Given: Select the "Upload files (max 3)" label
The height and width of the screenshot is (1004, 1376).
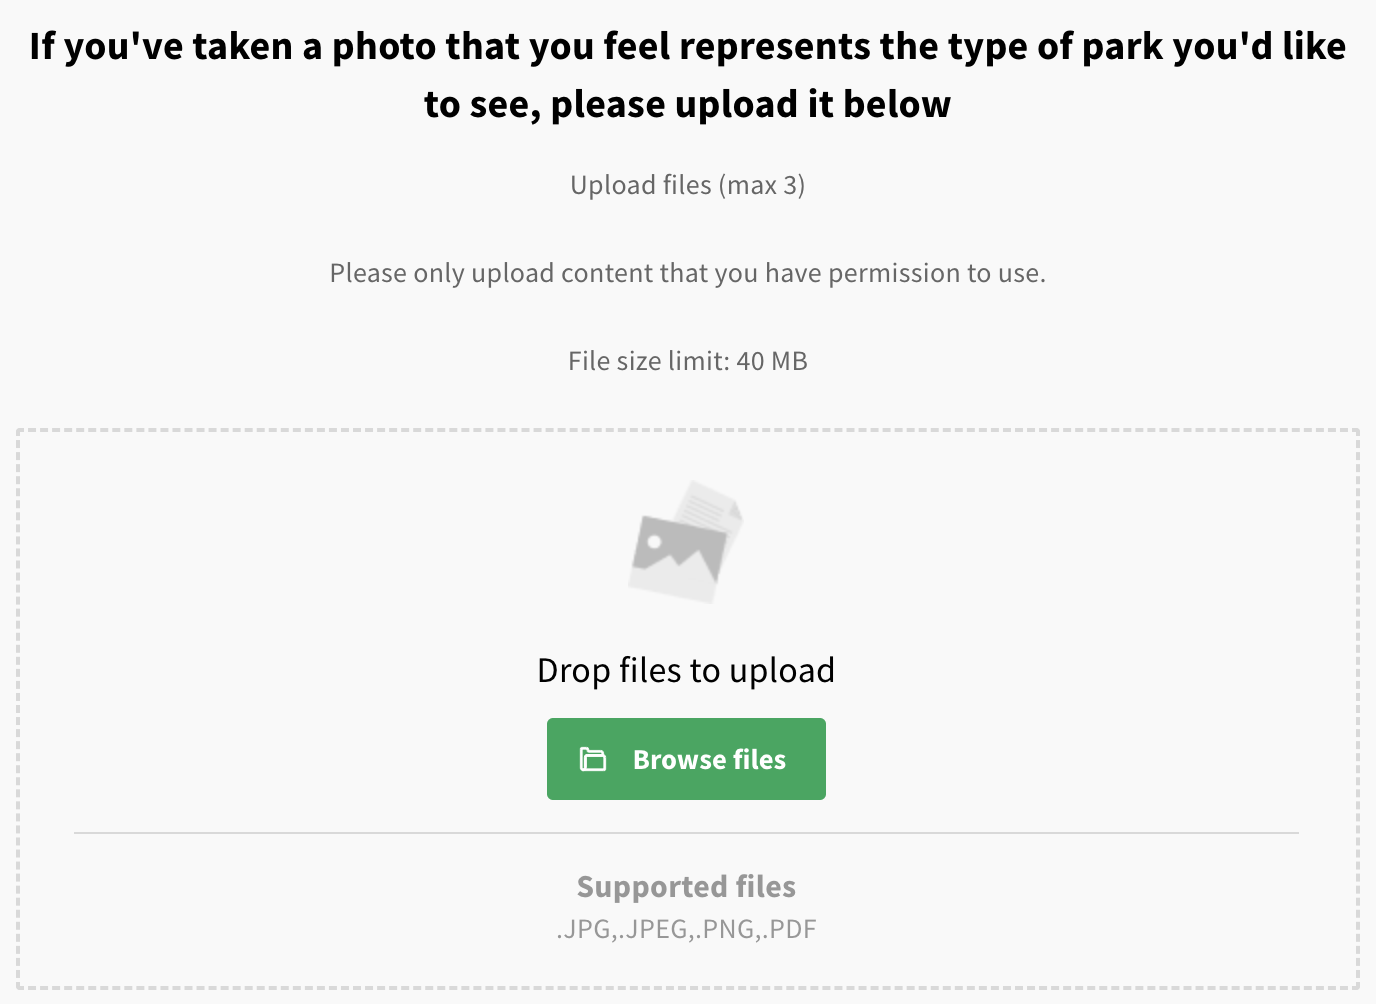Looking at the screenshot, I should (x=688, y=185).
